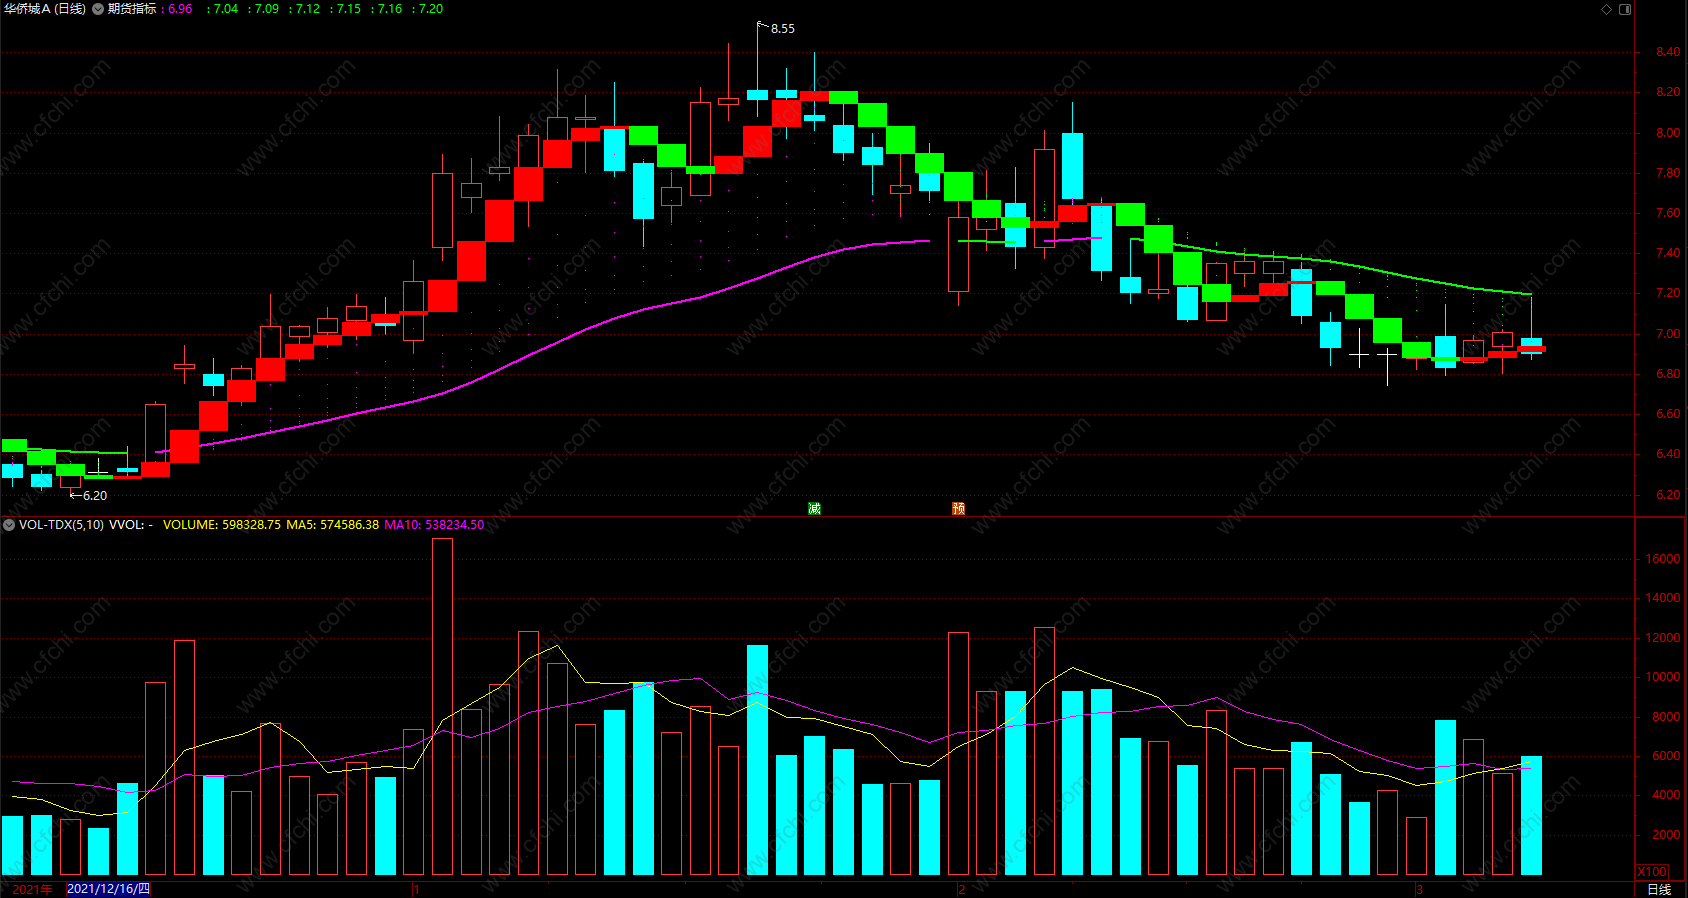This screenshot has width=1688, height=898.
Task: Click the magenta 6.96 indicator value
Action: pyautogui.click(x=180, y=9)
